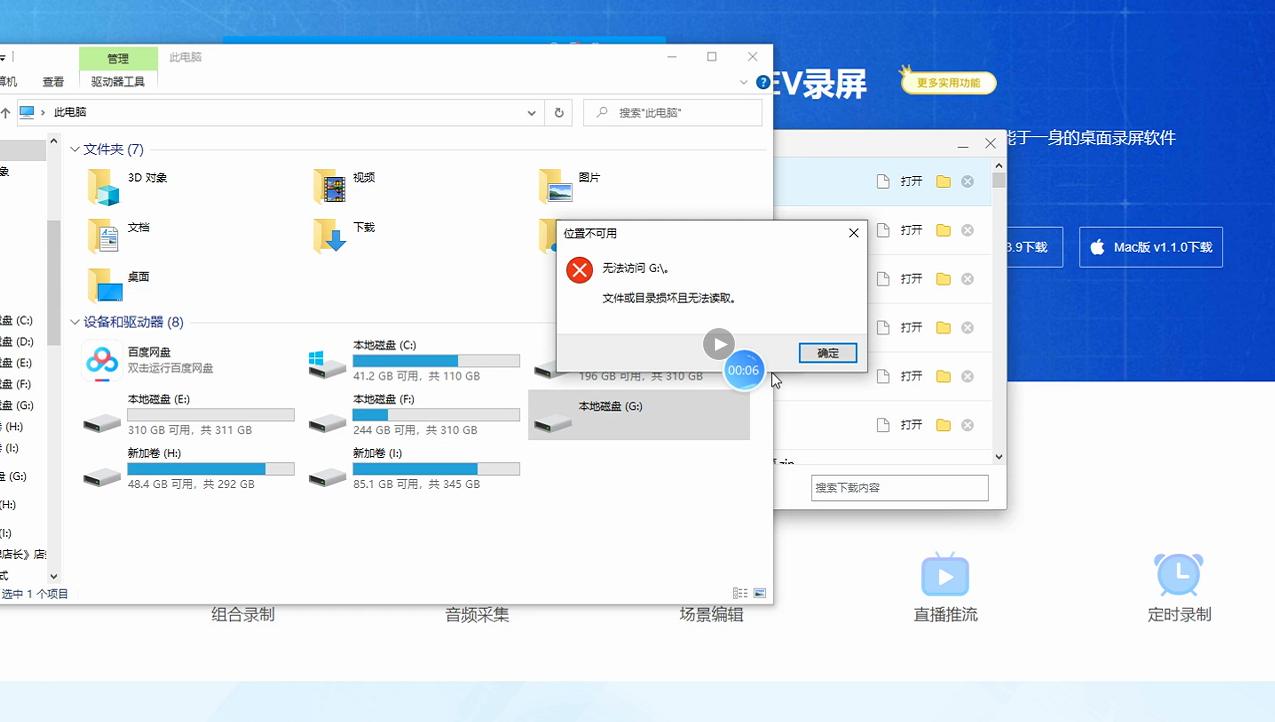Open containing folder of the first download item
The image size is (1275, 722).
[943, 180]
